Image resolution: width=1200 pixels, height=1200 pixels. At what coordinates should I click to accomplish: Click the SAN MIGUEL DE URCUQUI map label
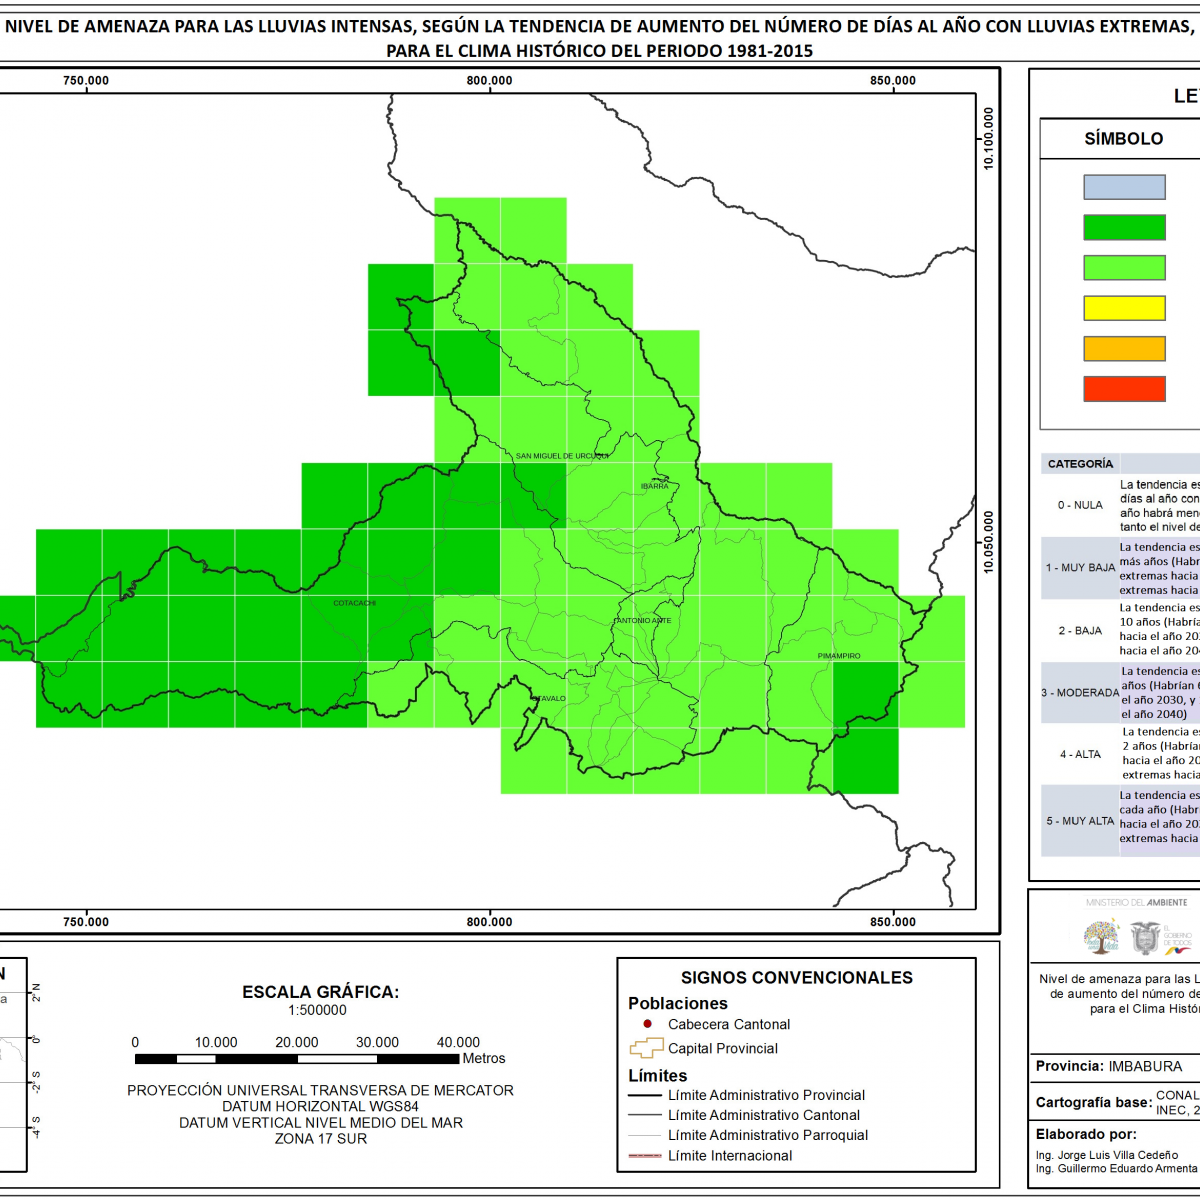coord(562,456)
